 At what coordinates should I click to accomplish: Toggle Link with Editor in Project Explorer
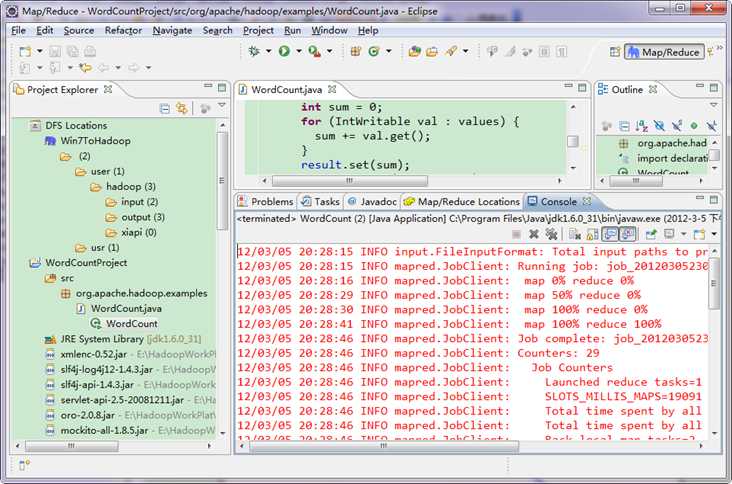[182, 108]
